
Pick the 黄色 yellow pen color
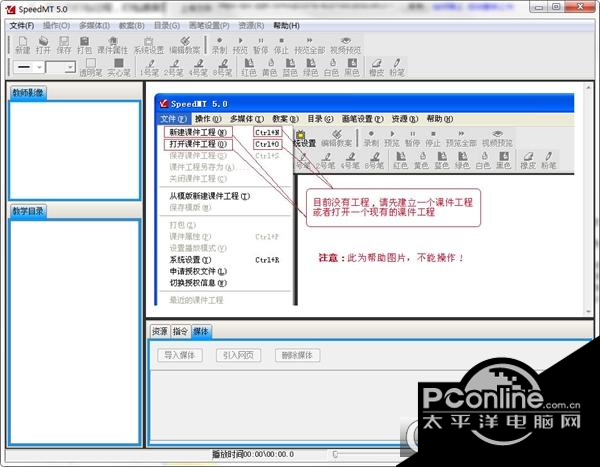click(270, 67)
